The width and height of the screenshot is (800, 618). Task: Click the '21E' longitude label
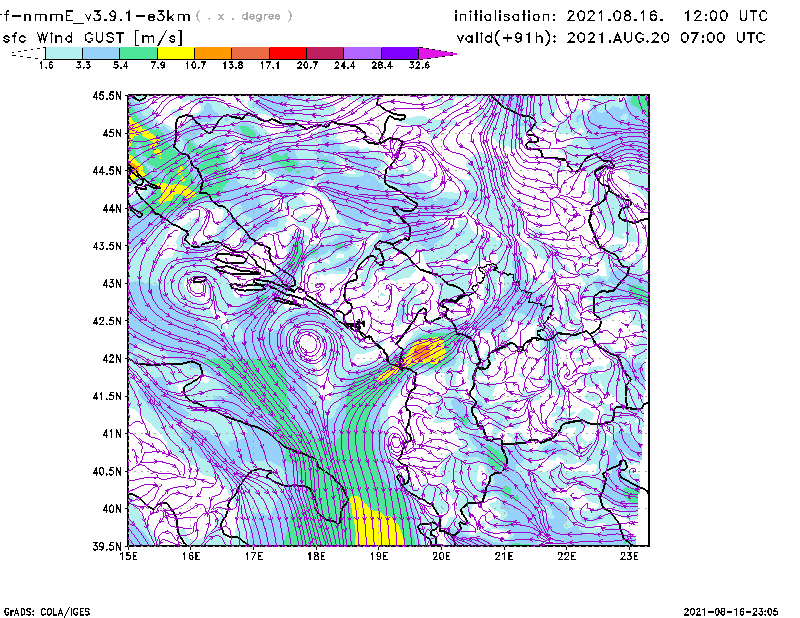(504, 556)
